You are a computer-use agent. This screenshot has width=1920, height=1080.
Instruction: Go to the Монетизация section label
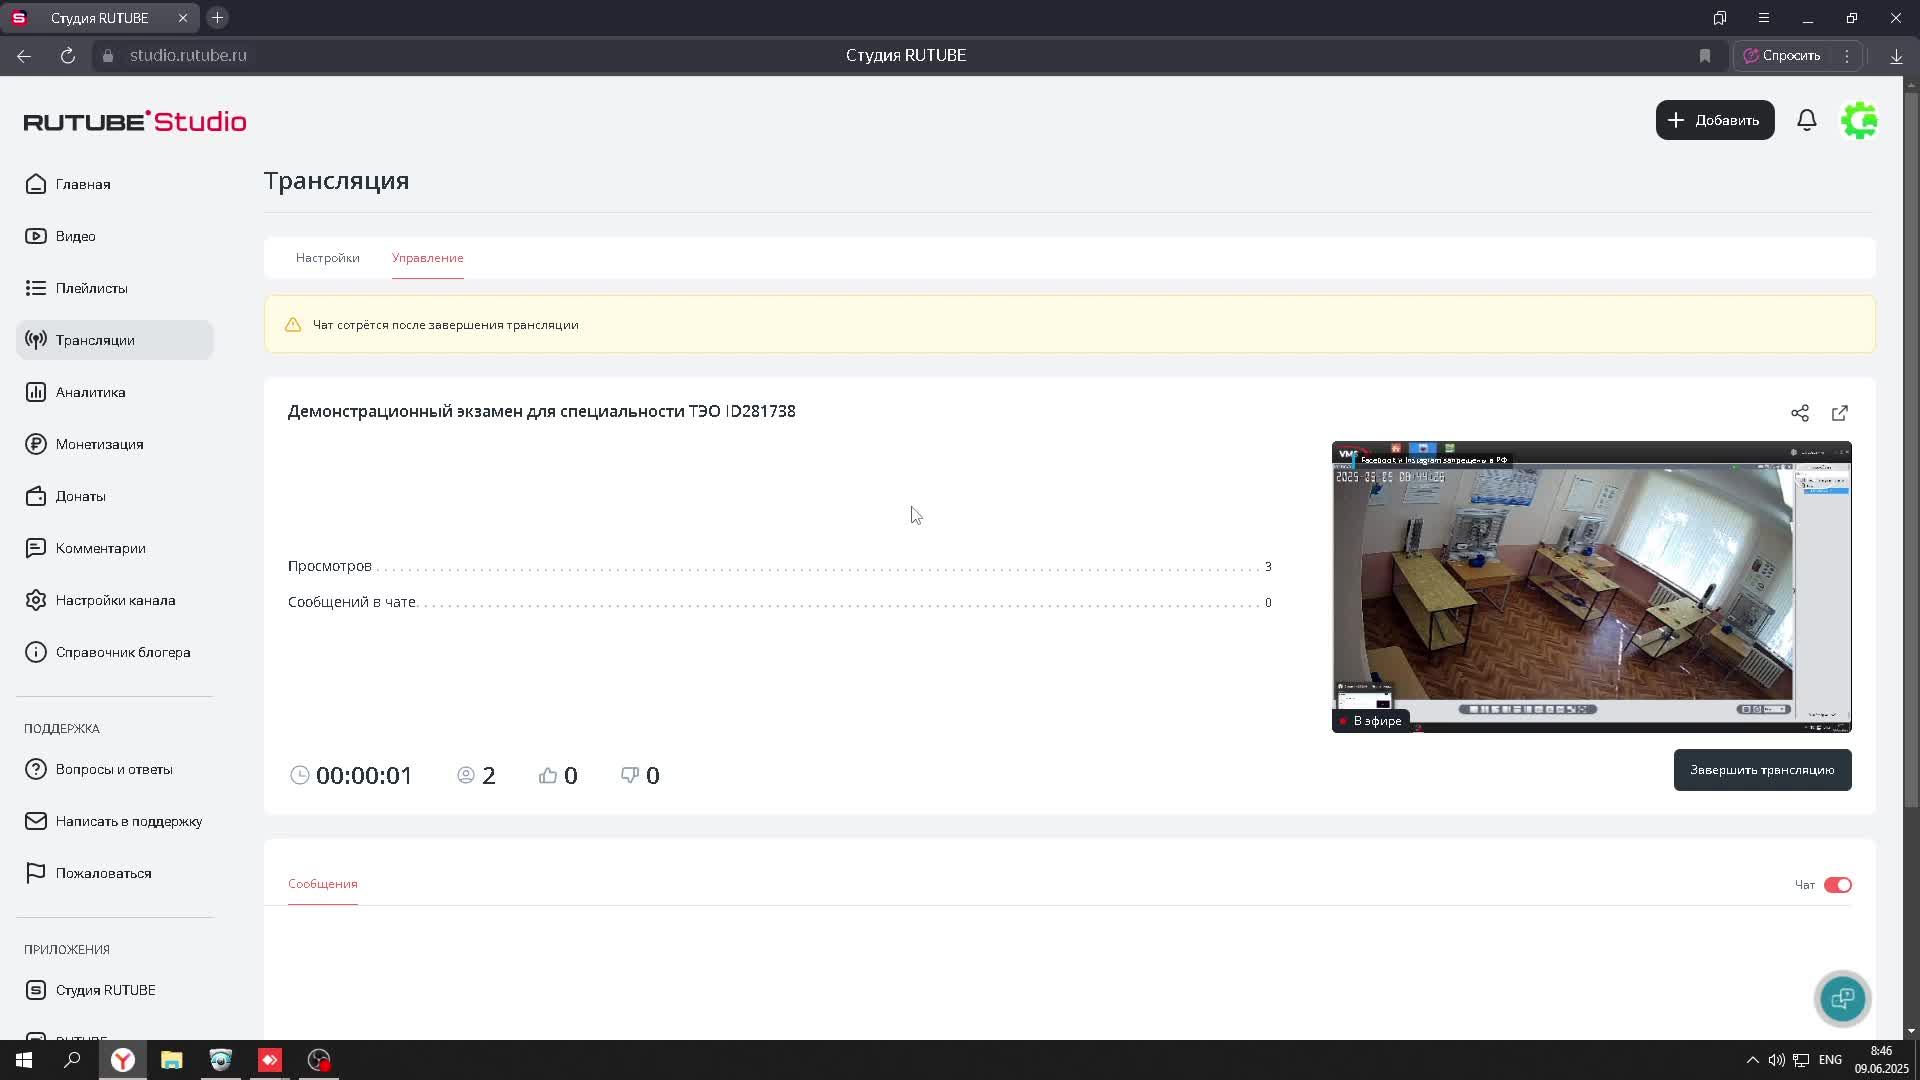100,444
